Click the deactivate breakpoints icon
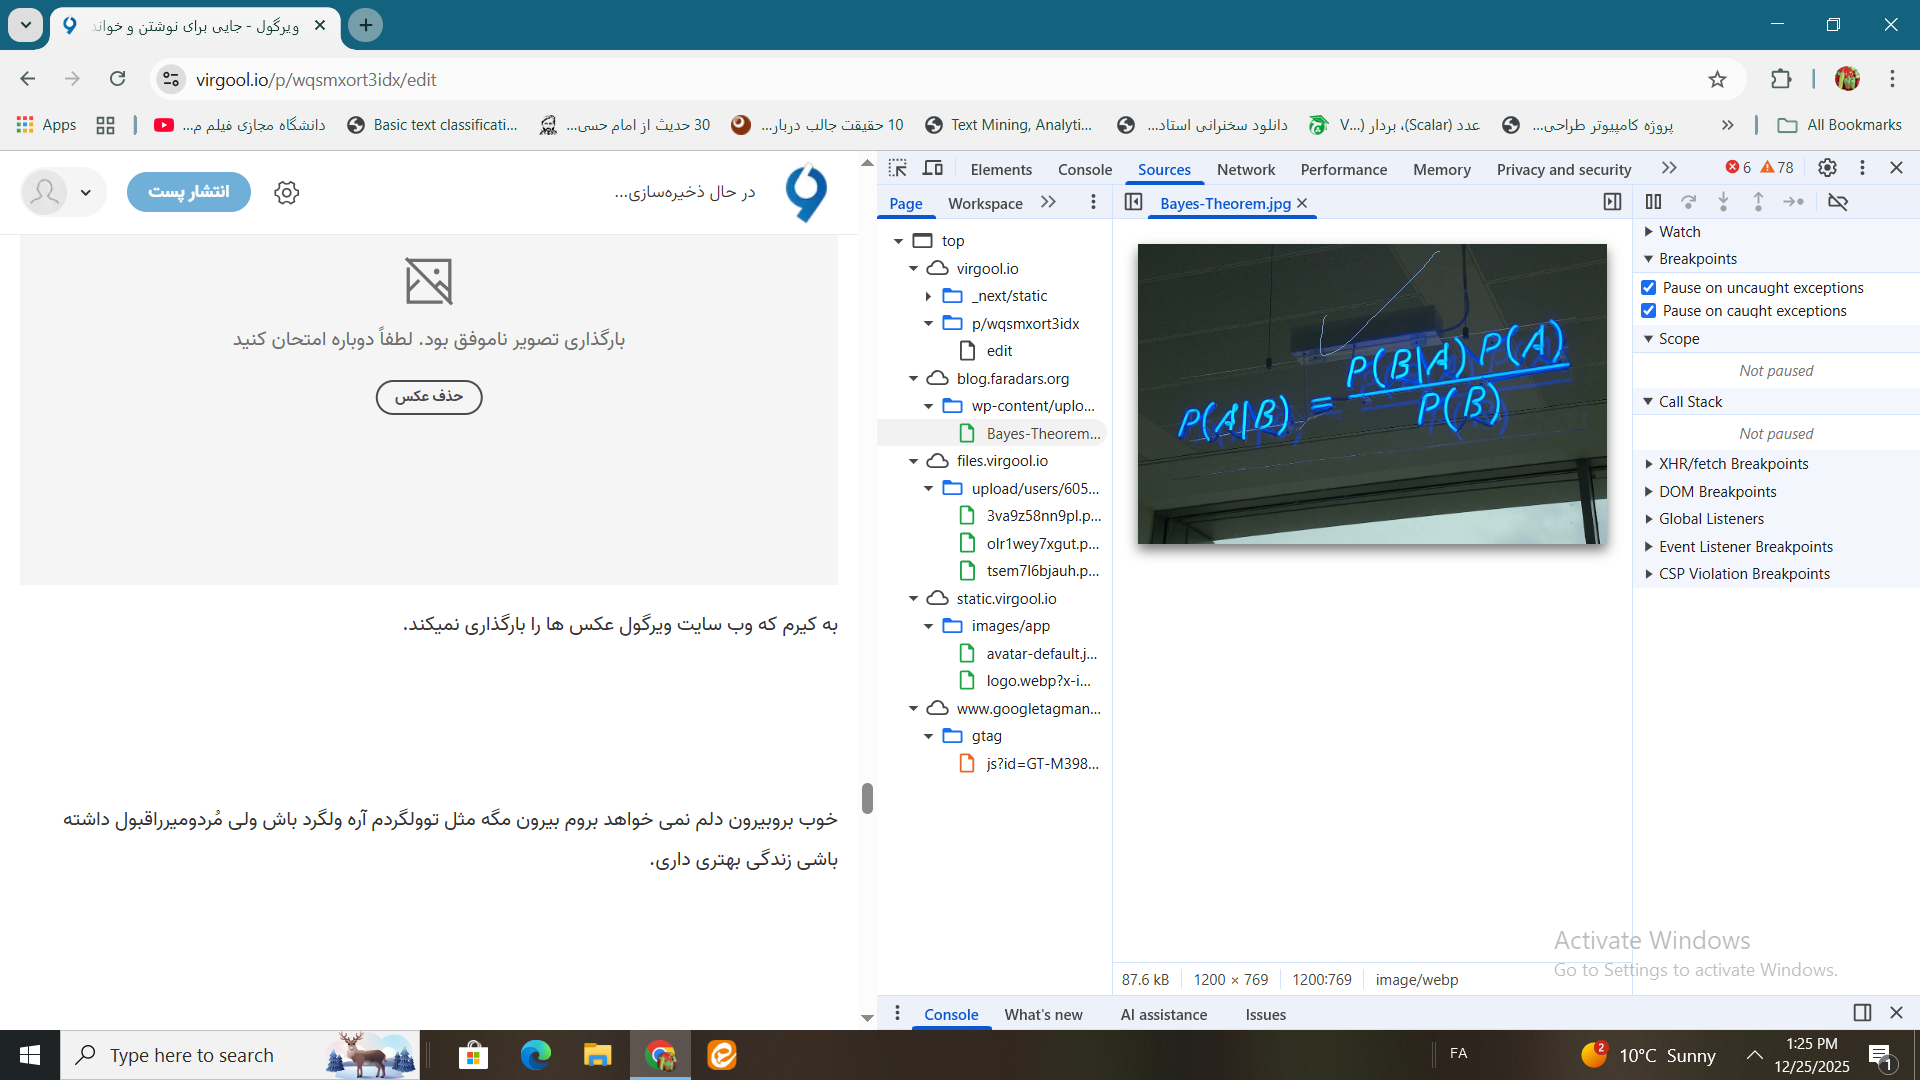 click(x=1838, y=202)
